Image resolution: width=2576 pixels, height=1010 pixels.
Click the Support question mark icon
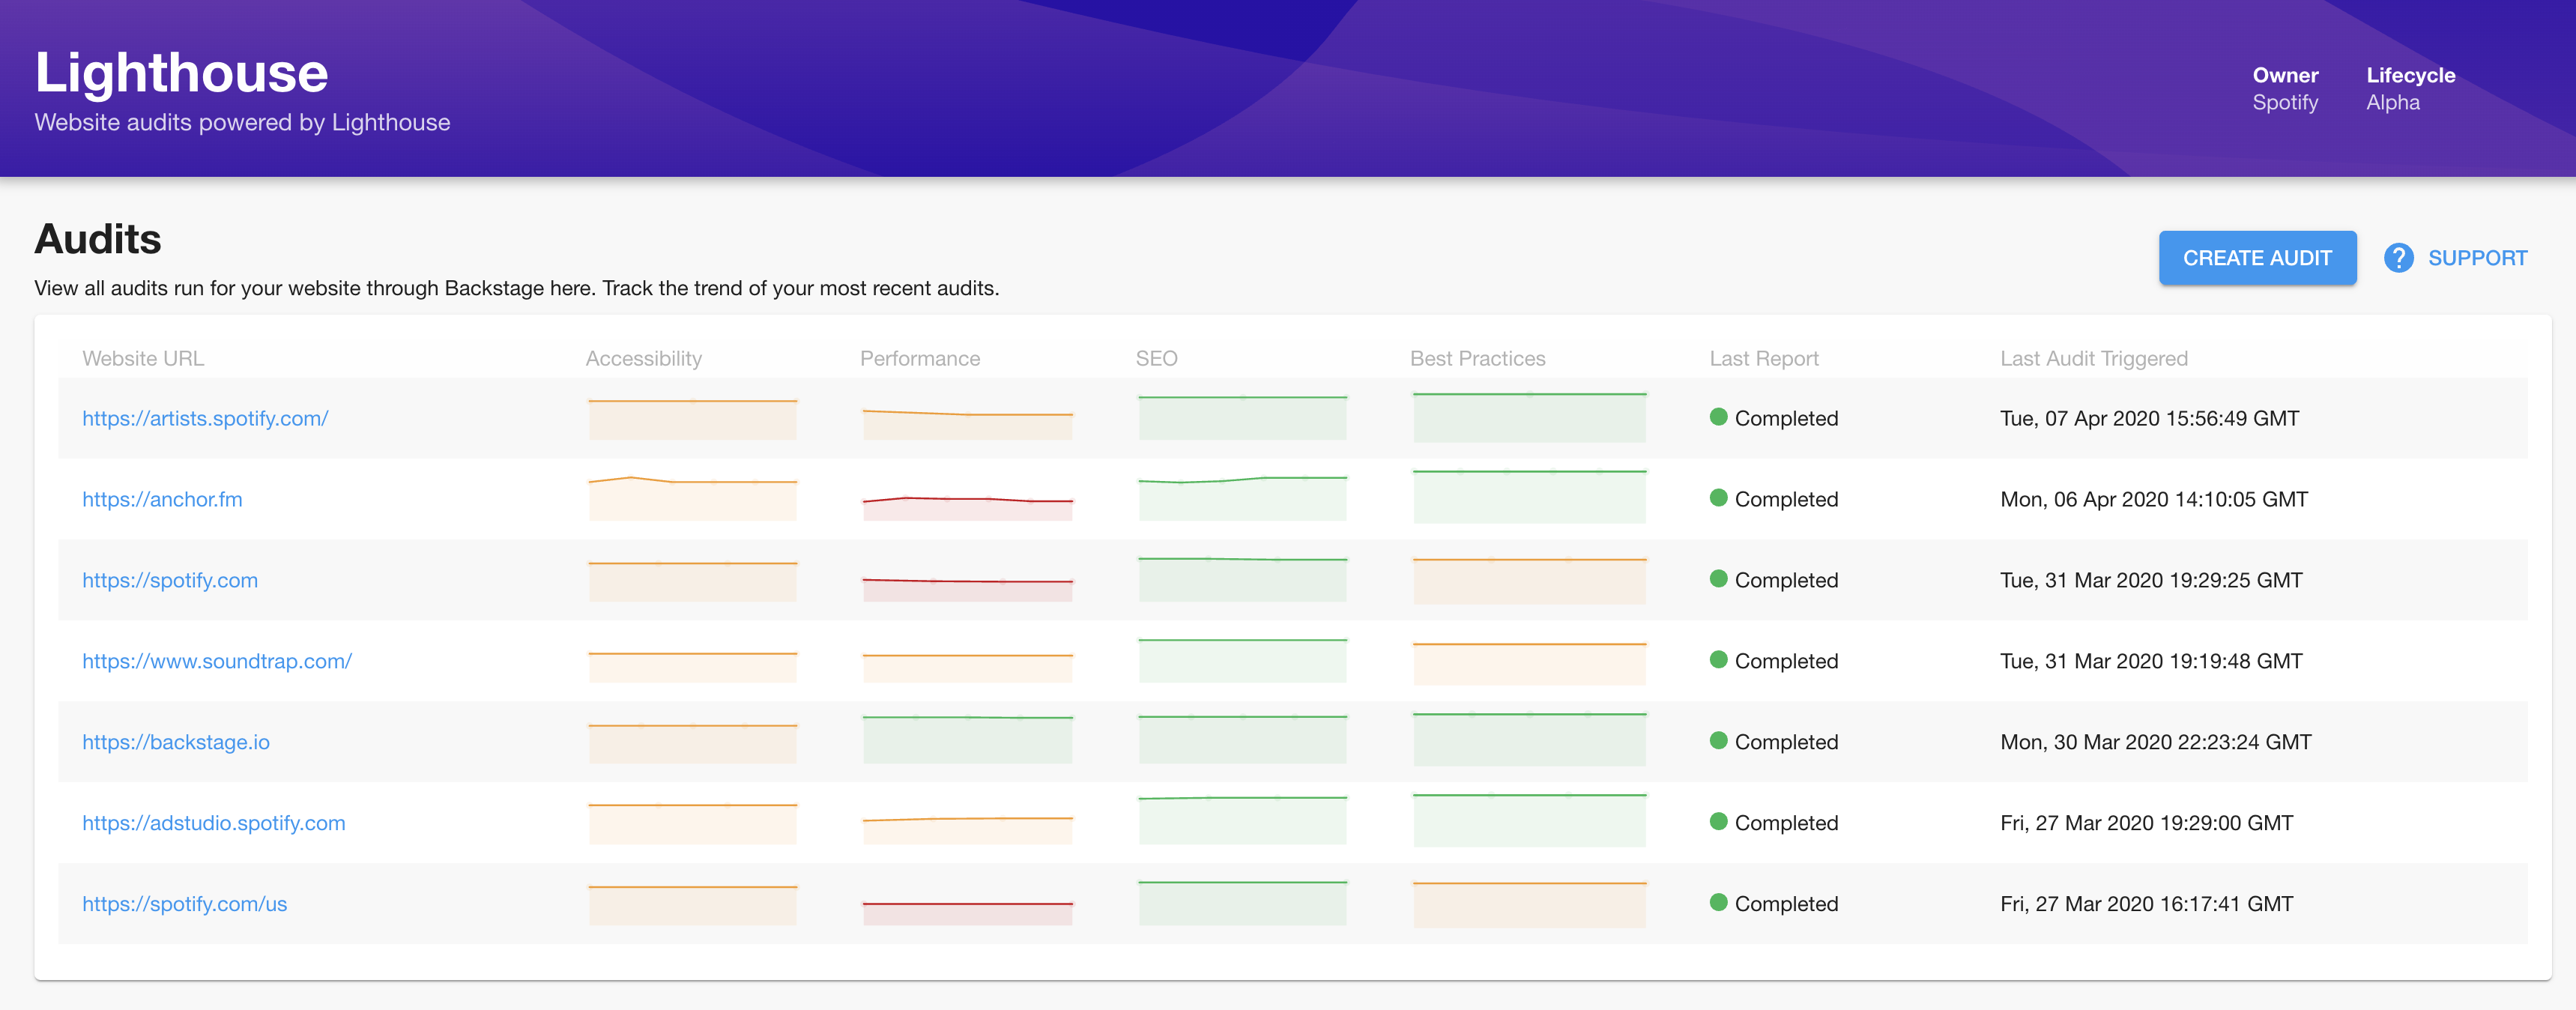2398,258
